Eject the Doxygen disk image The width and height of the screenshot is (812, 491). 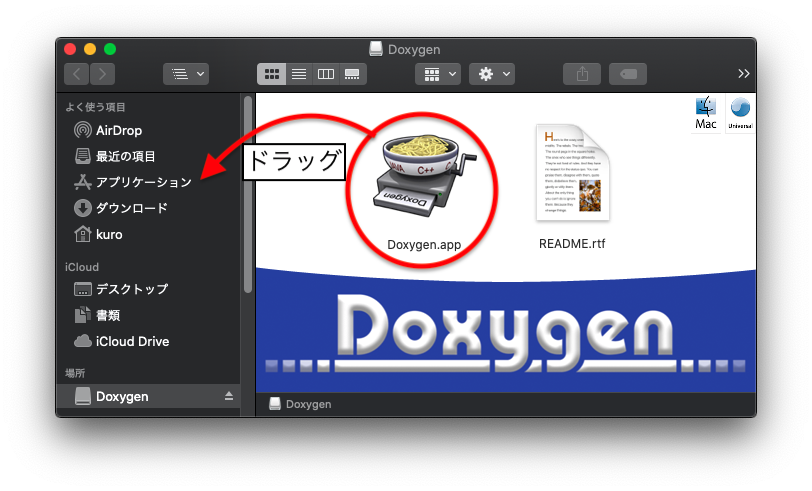click(x=228, y=396)
